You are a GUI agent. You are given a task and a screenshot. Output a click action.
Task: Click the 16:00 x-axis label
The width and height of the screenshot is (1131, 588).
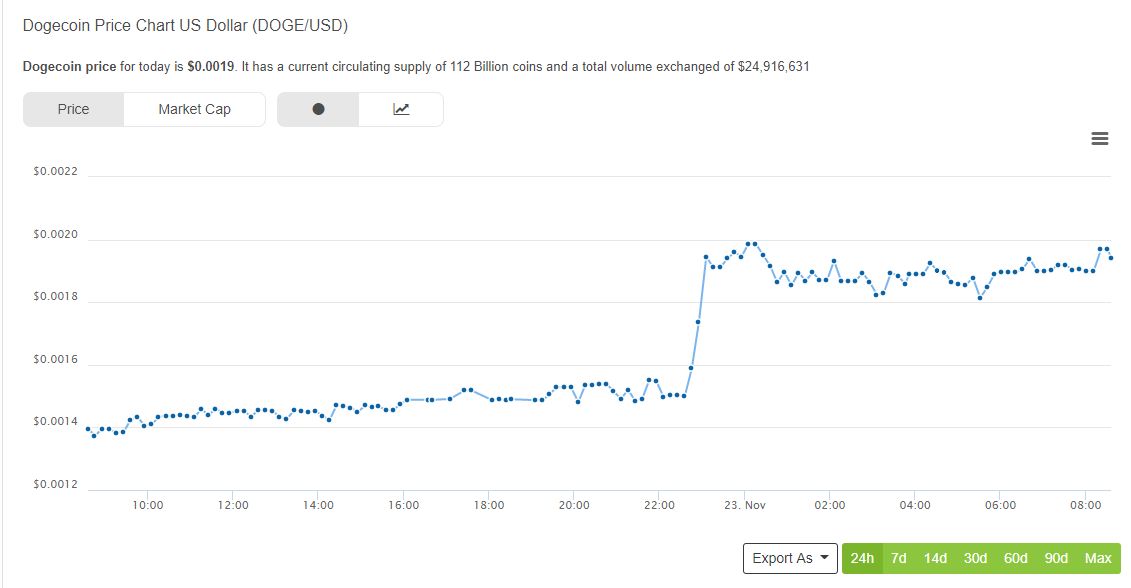click(x=403, y=505)
